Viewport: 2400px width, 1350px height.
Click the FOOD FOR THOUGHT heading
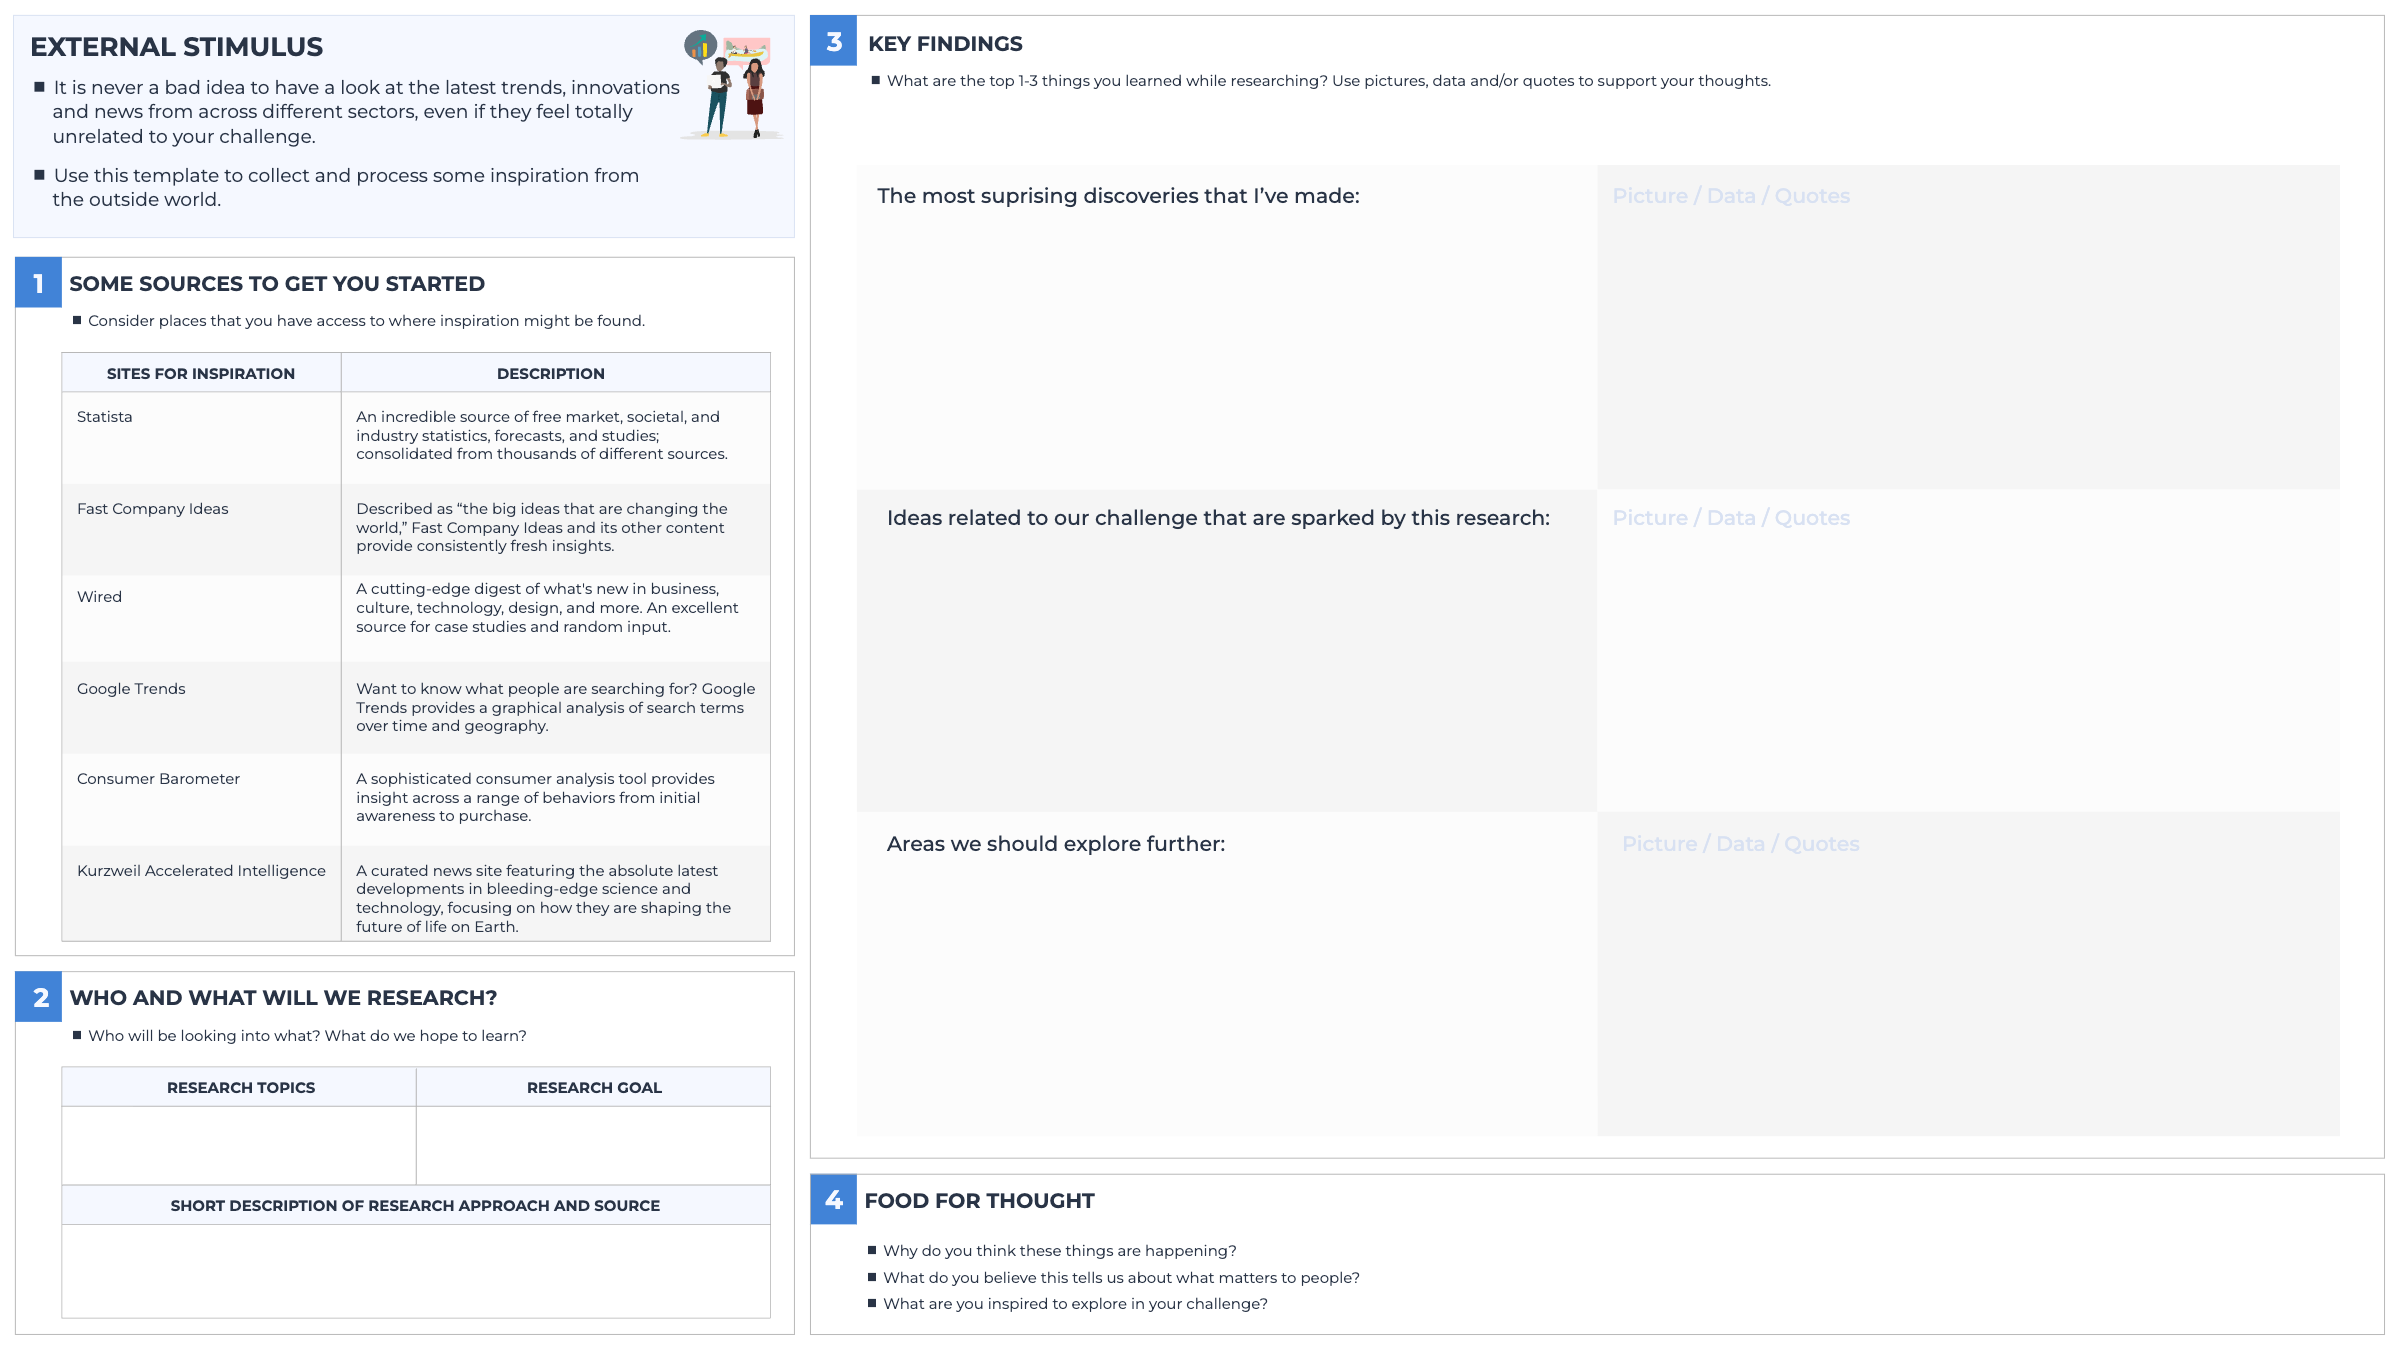pos(979,1201)
